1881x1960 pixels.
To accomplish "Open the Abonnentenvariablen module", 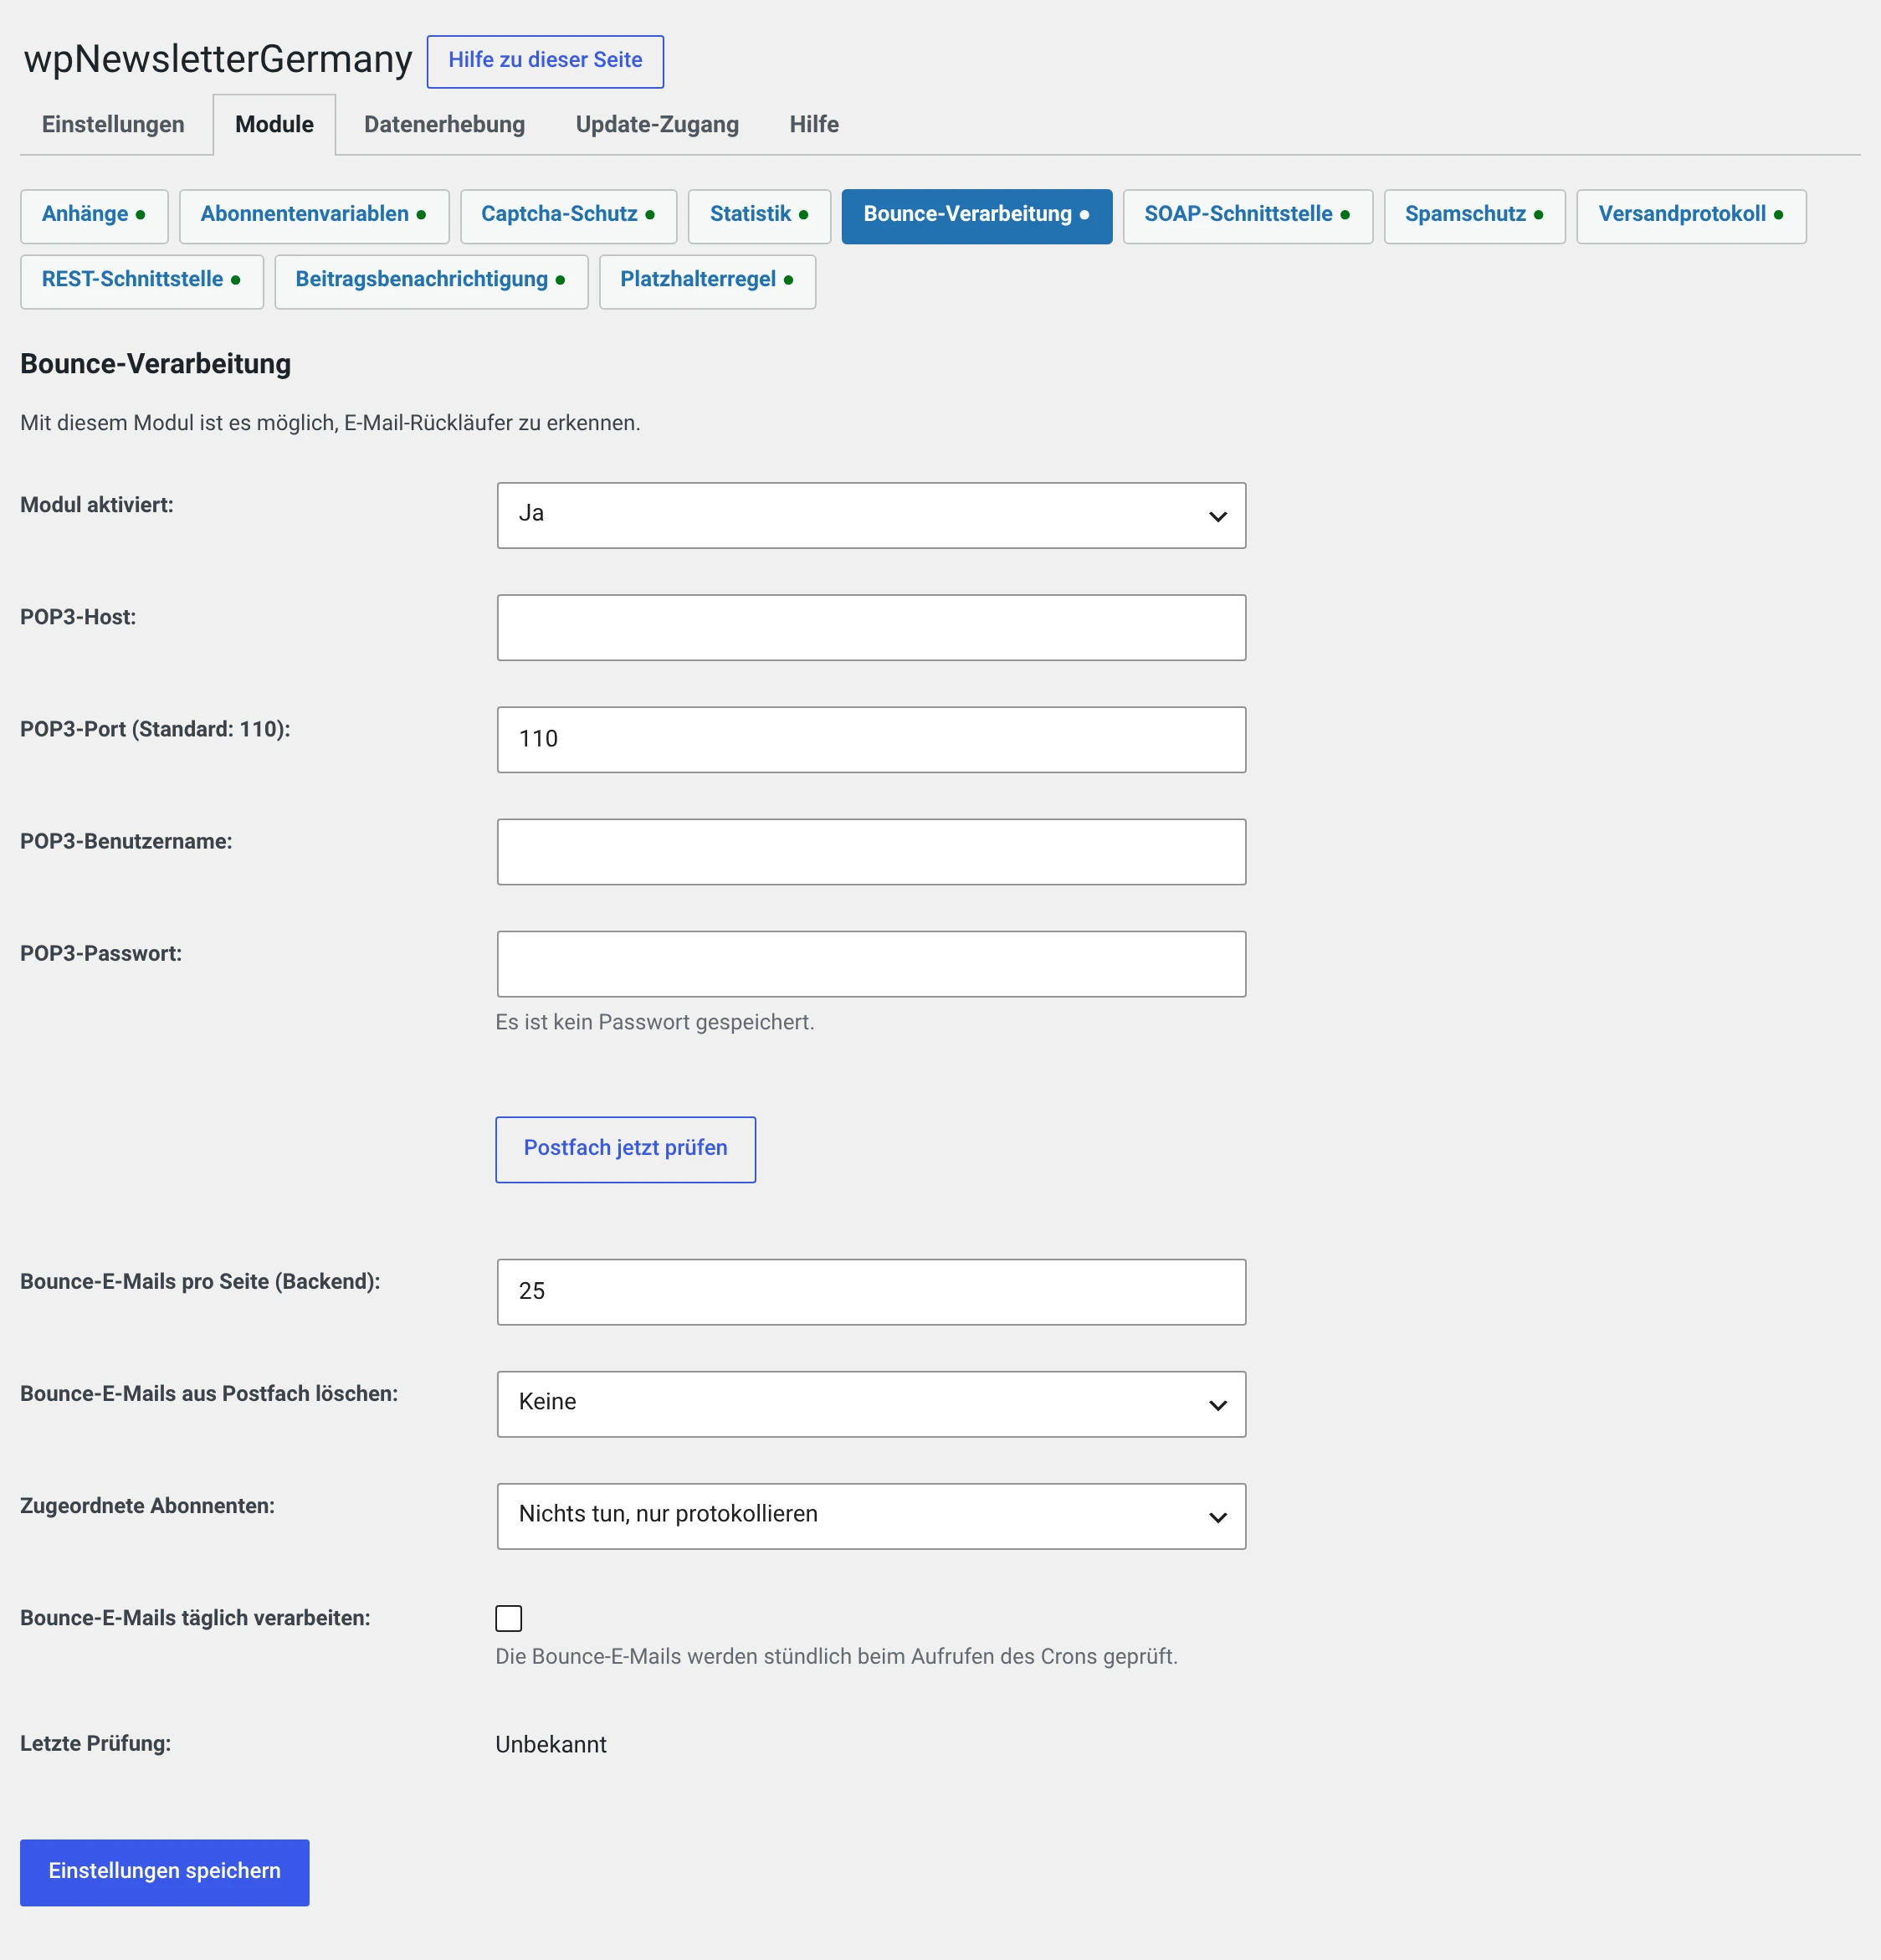I will 314,215.
